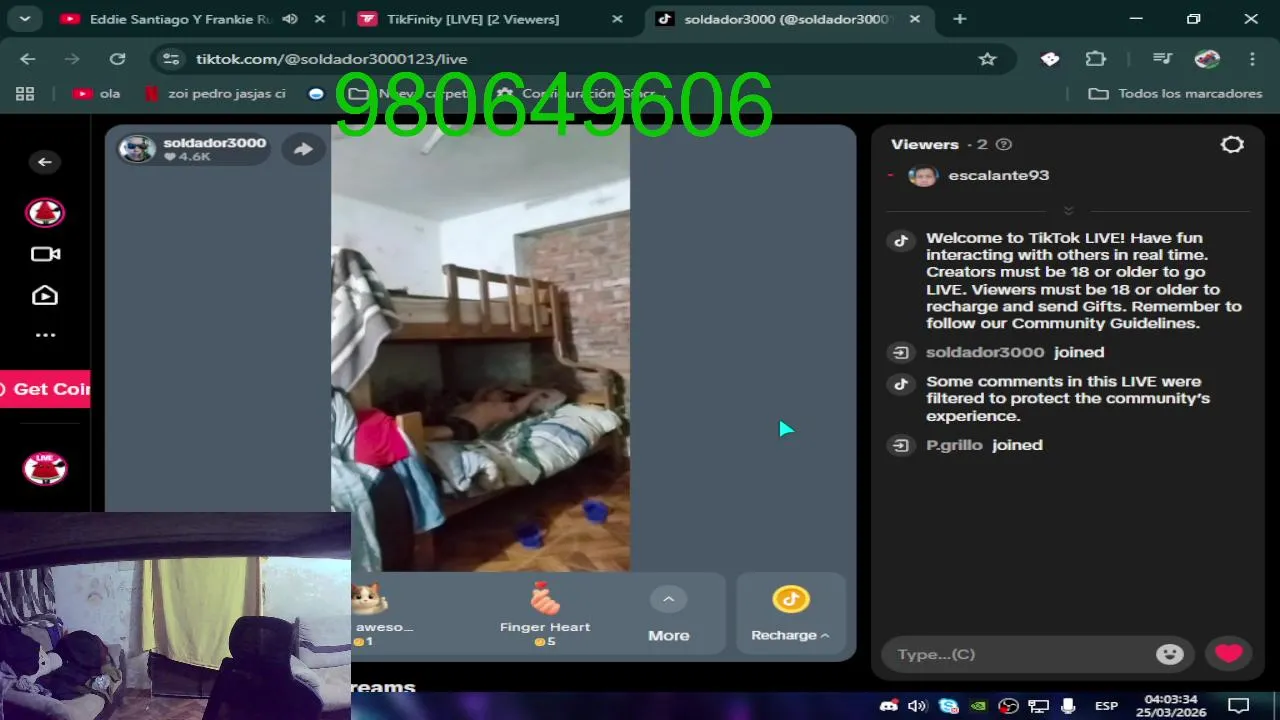This screenshot has height=720, width=1280.
Task: Open the 'zoi pedro jasjas ci' bookmark
Action: (216, 93)
